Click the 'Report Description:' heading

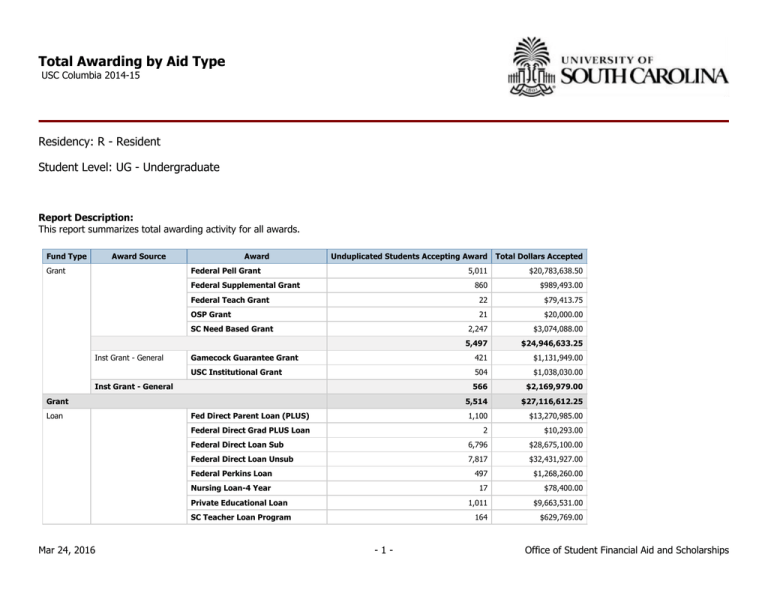click(x=86, y=217)
